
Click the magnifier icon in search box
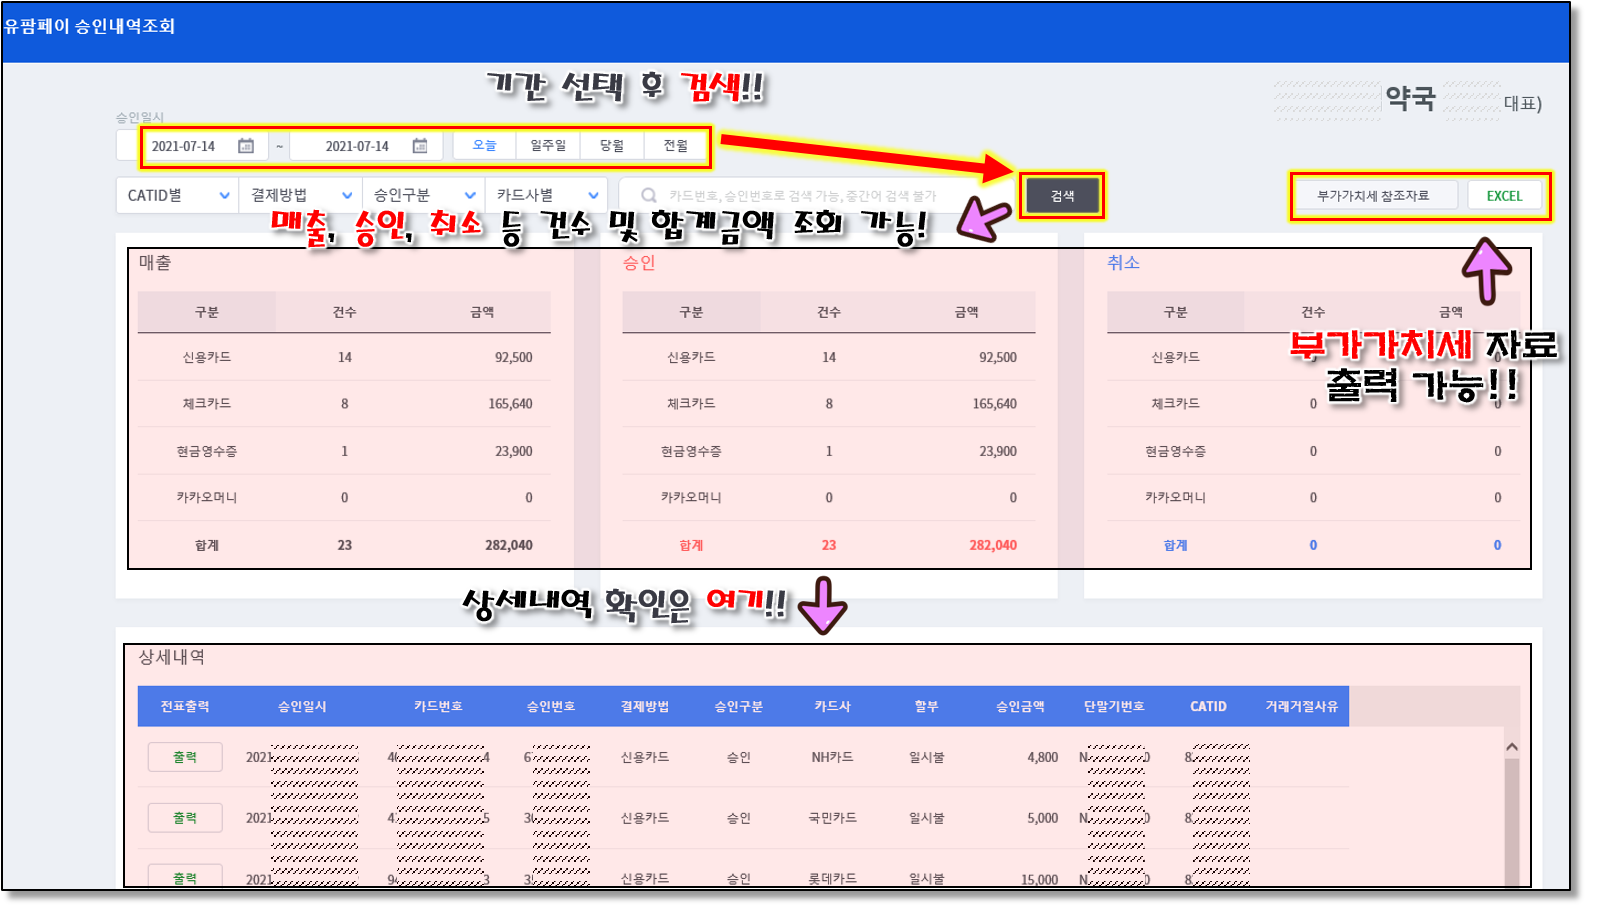(x=649, y=196)
